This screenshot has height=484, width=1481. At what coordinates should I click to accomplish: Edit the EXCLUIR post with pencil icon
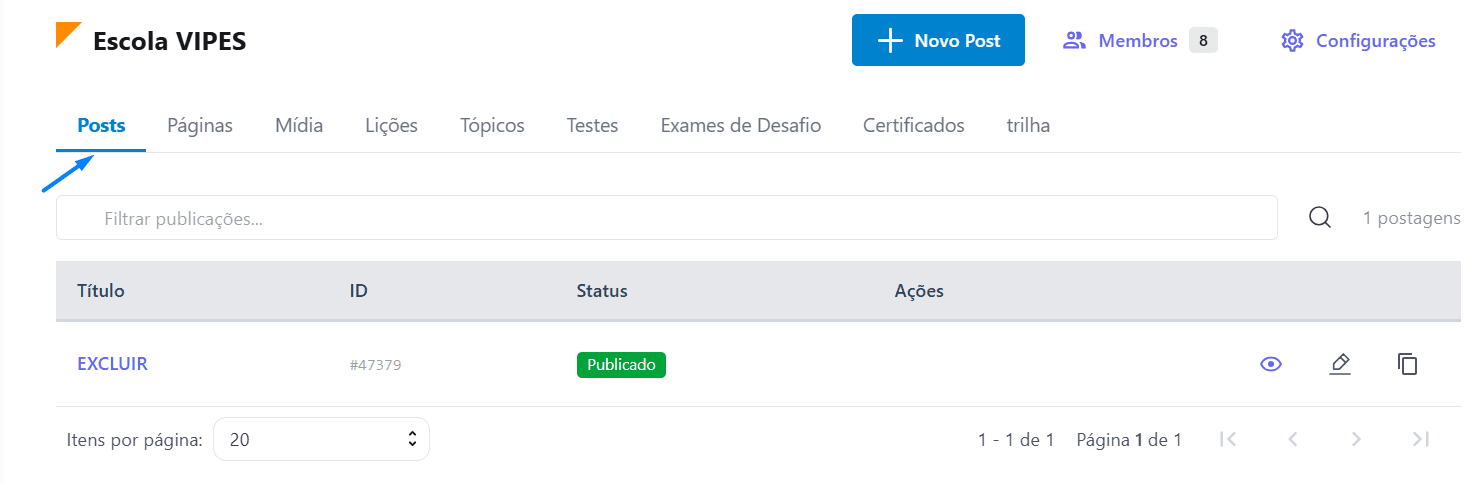coord(1340,364)
